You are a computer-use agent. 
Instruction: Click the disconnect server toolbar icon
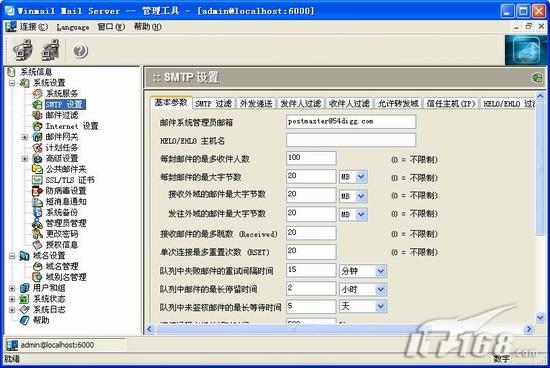(51, 50)
